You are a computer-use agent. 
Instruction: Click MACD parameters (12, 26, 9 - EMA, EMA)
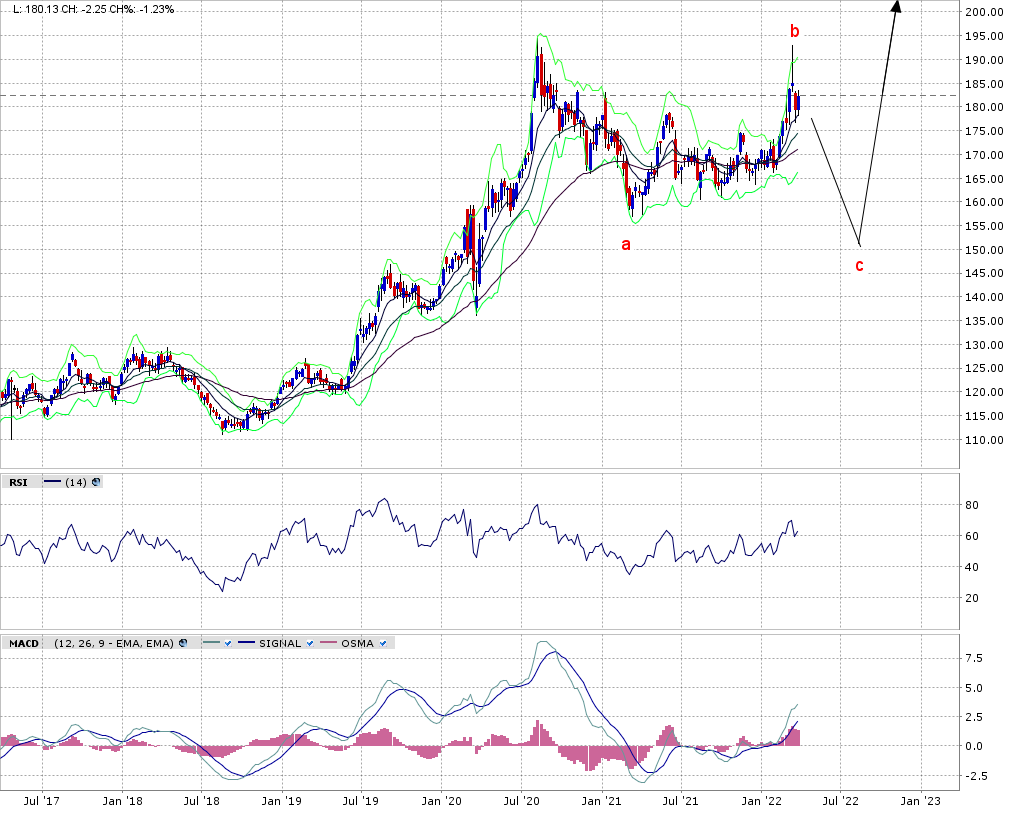[114, 643]
